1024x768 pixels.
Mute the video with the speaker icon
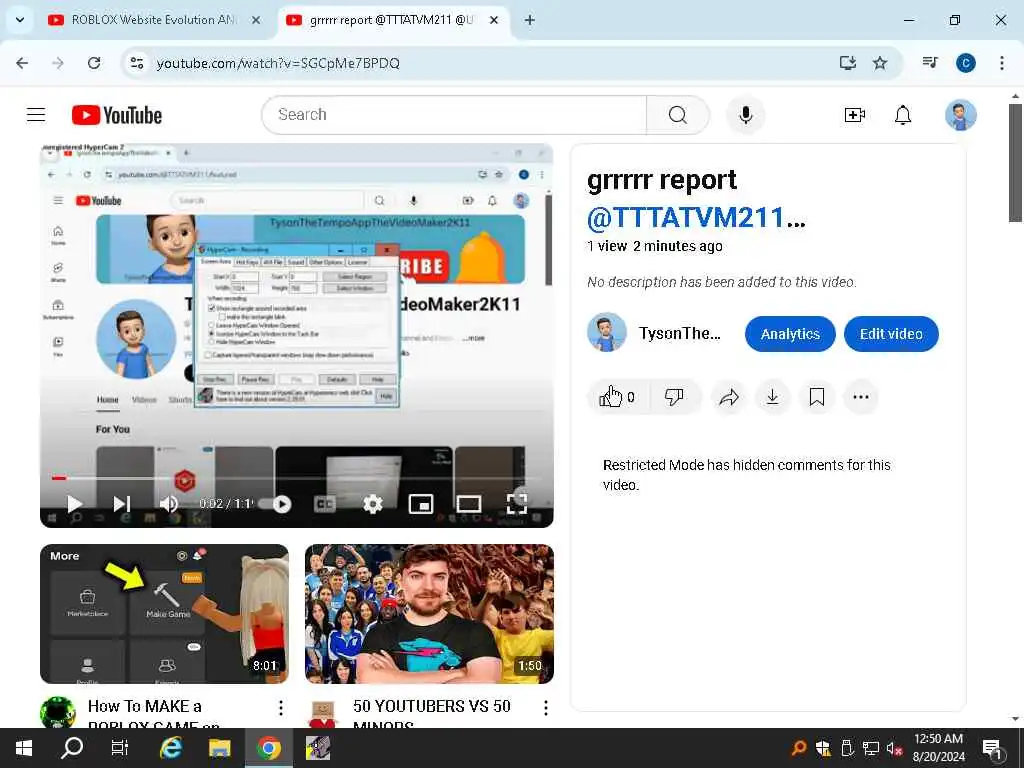(x=168, y=504)
